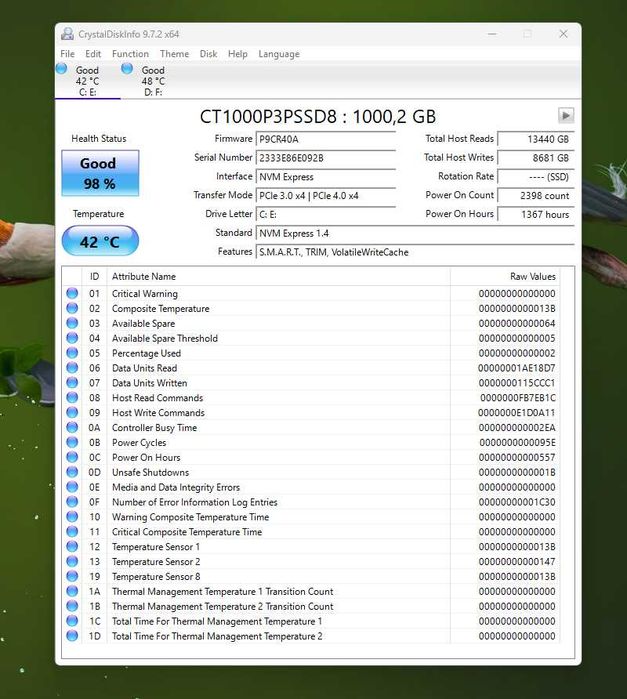Select raw value 0000000115CCC1
The image size is (627, 699).
pos(517,383)
